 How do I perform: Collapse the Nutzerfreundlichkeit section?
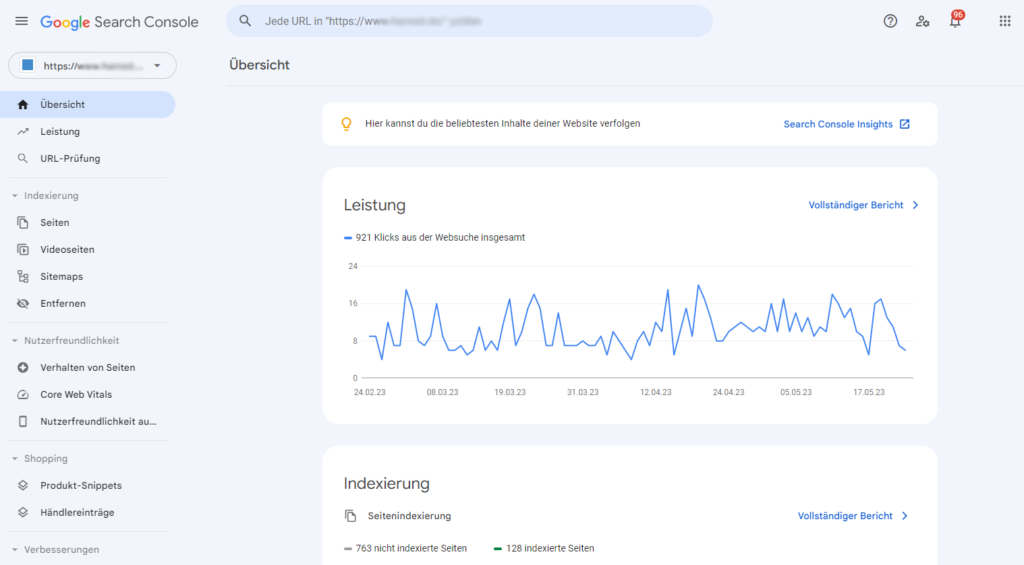pyautogui.click(x=15, y=341)
